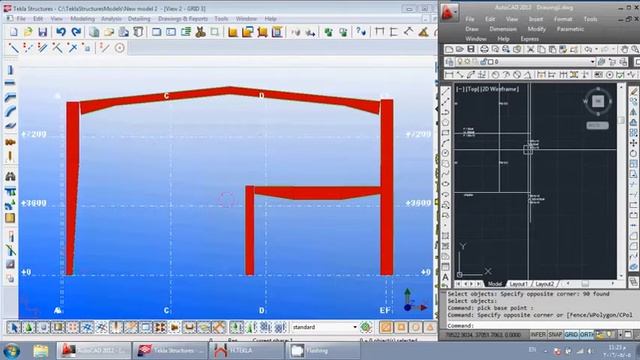Select the Line tool in AutoCAD draw toolbar
The image size is (640, 360).
[445, 91]
